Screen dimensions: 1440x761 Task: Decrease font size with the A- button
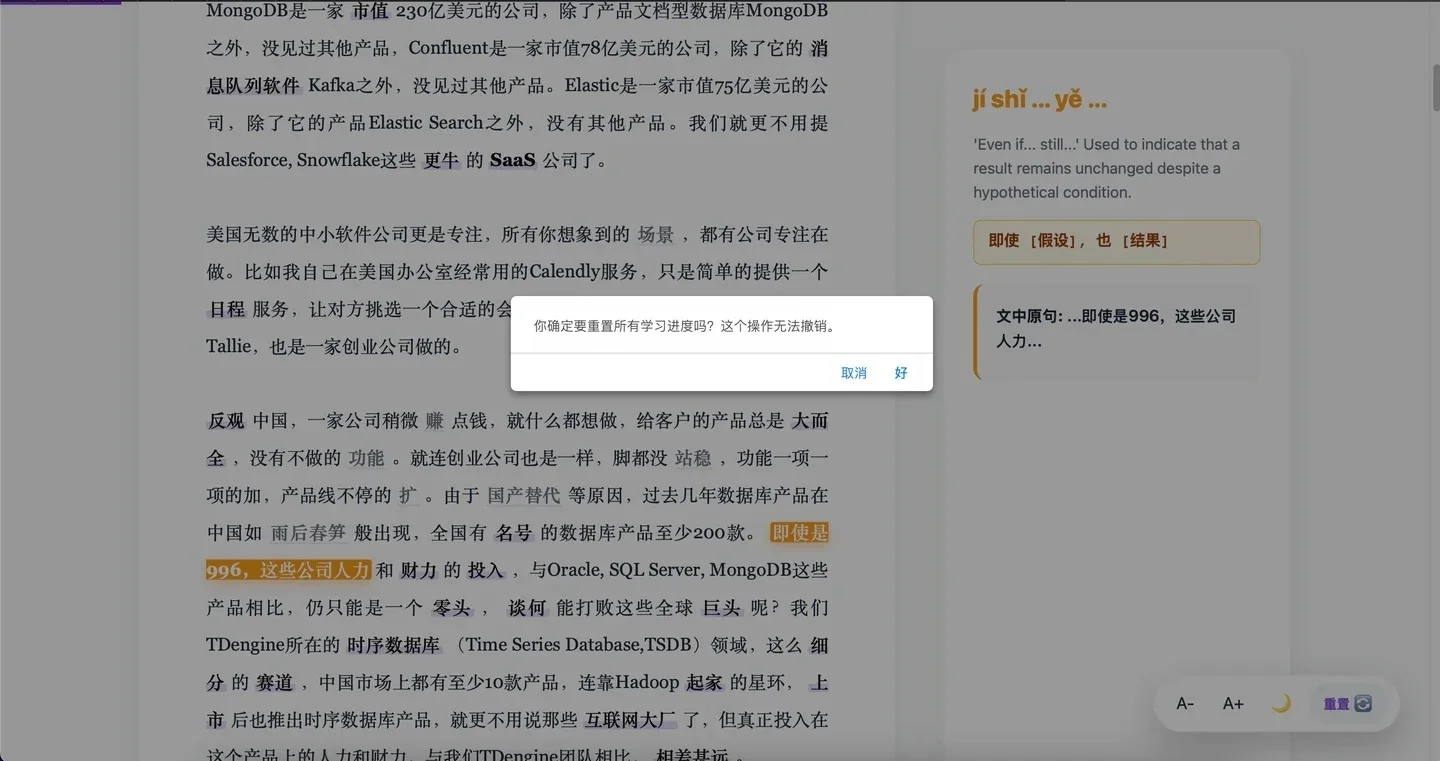1185,704
